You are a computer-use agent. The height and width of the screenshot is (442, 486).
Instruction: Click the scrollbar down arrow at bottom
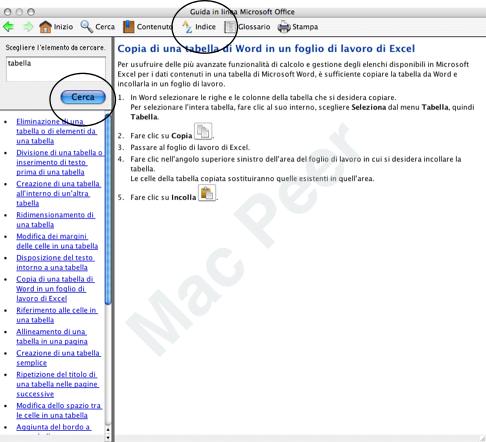point(108,438)
